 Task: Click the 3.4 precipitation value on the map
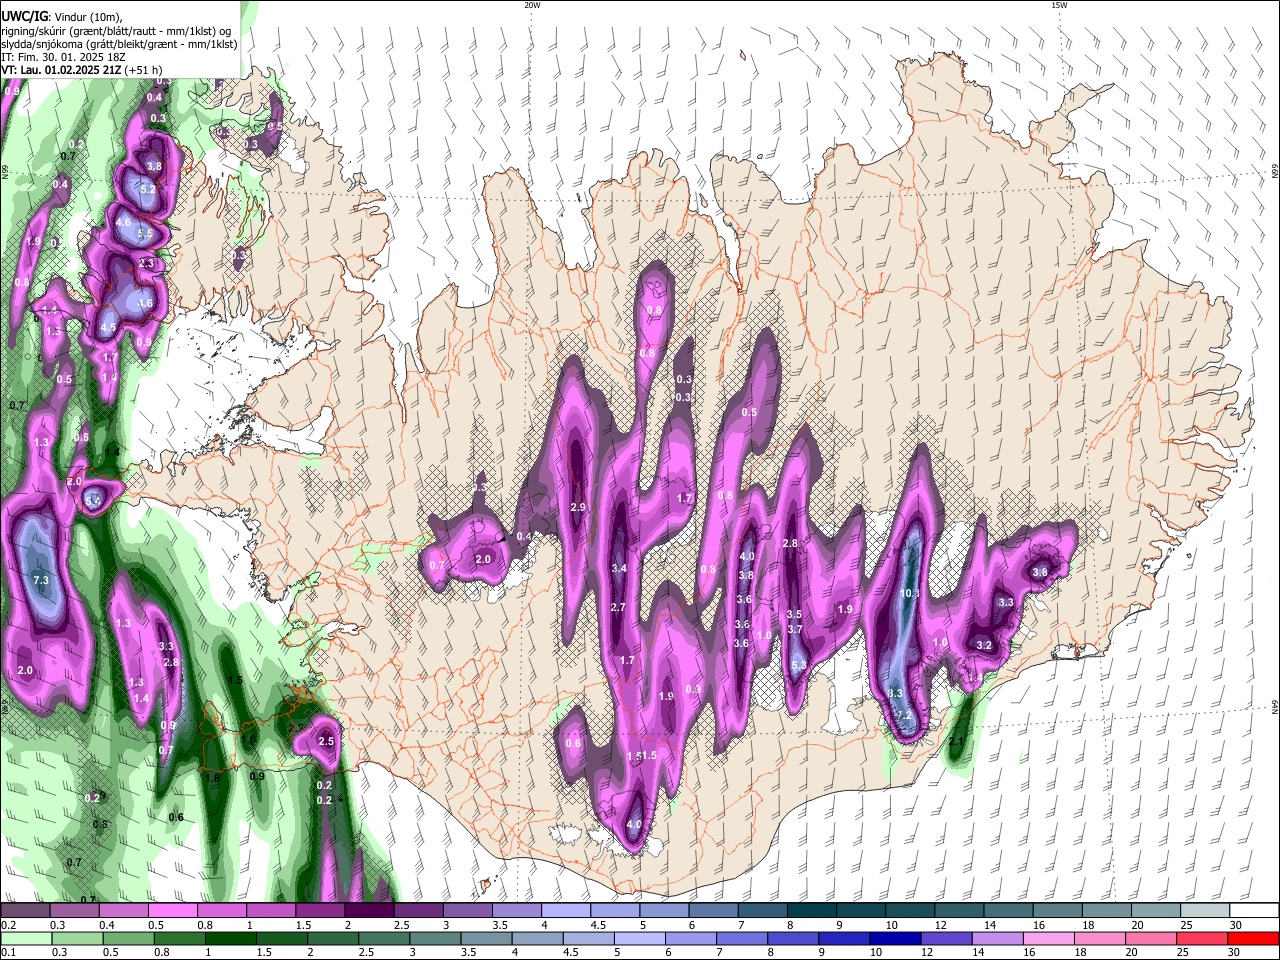coord(619,569)
